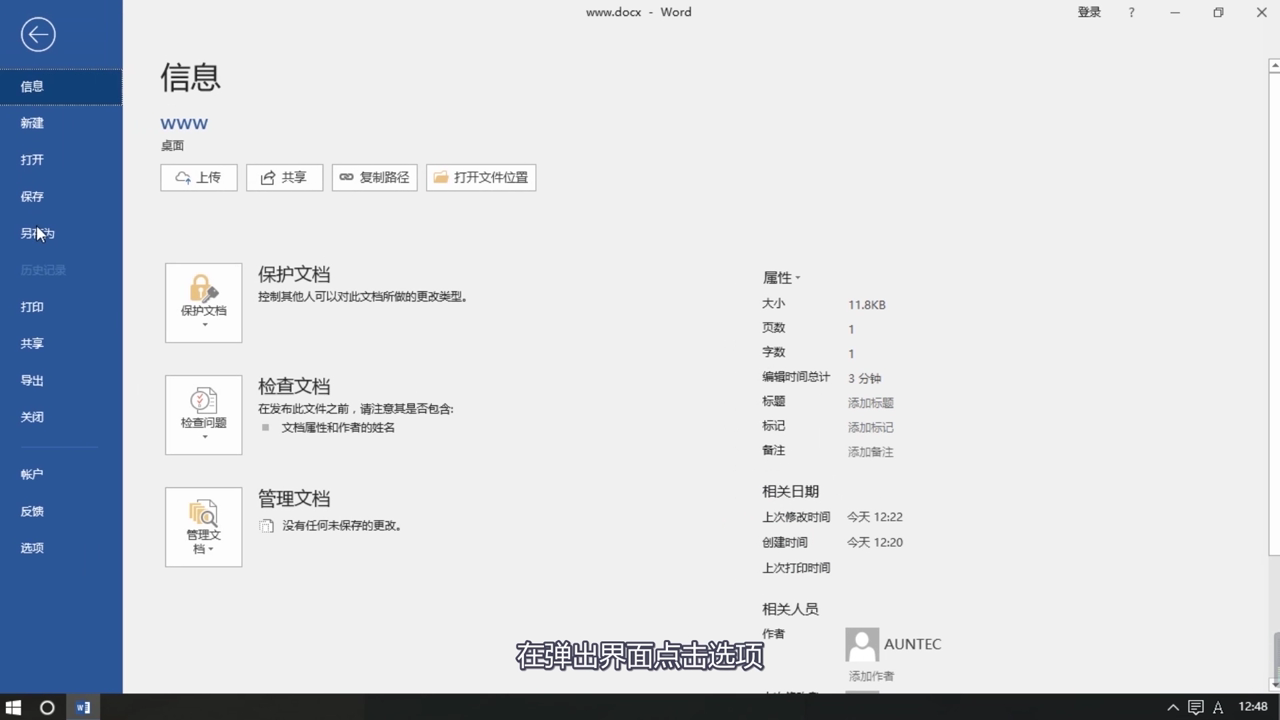Select Share (共享) in the sidebar

(61, 344)
